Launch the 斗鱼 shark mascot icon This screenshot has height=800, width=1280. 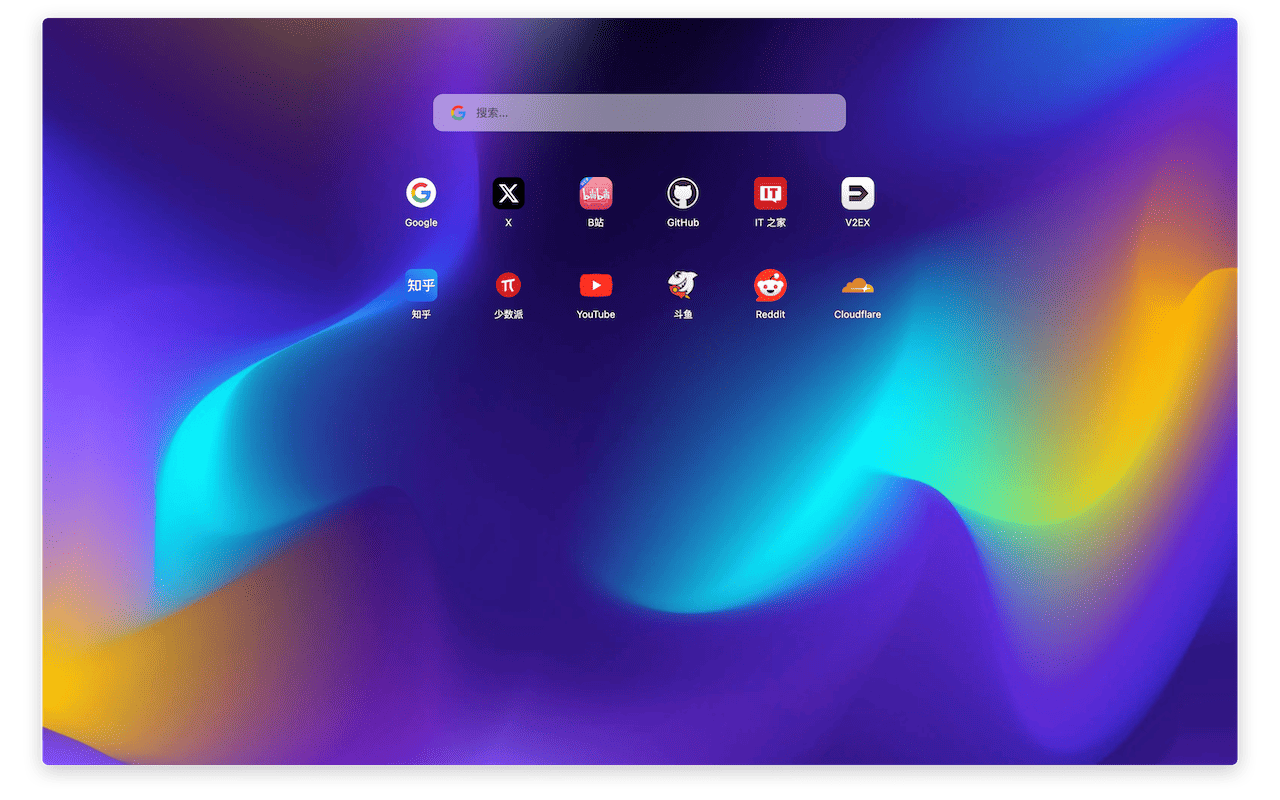(x=683, y=285)
